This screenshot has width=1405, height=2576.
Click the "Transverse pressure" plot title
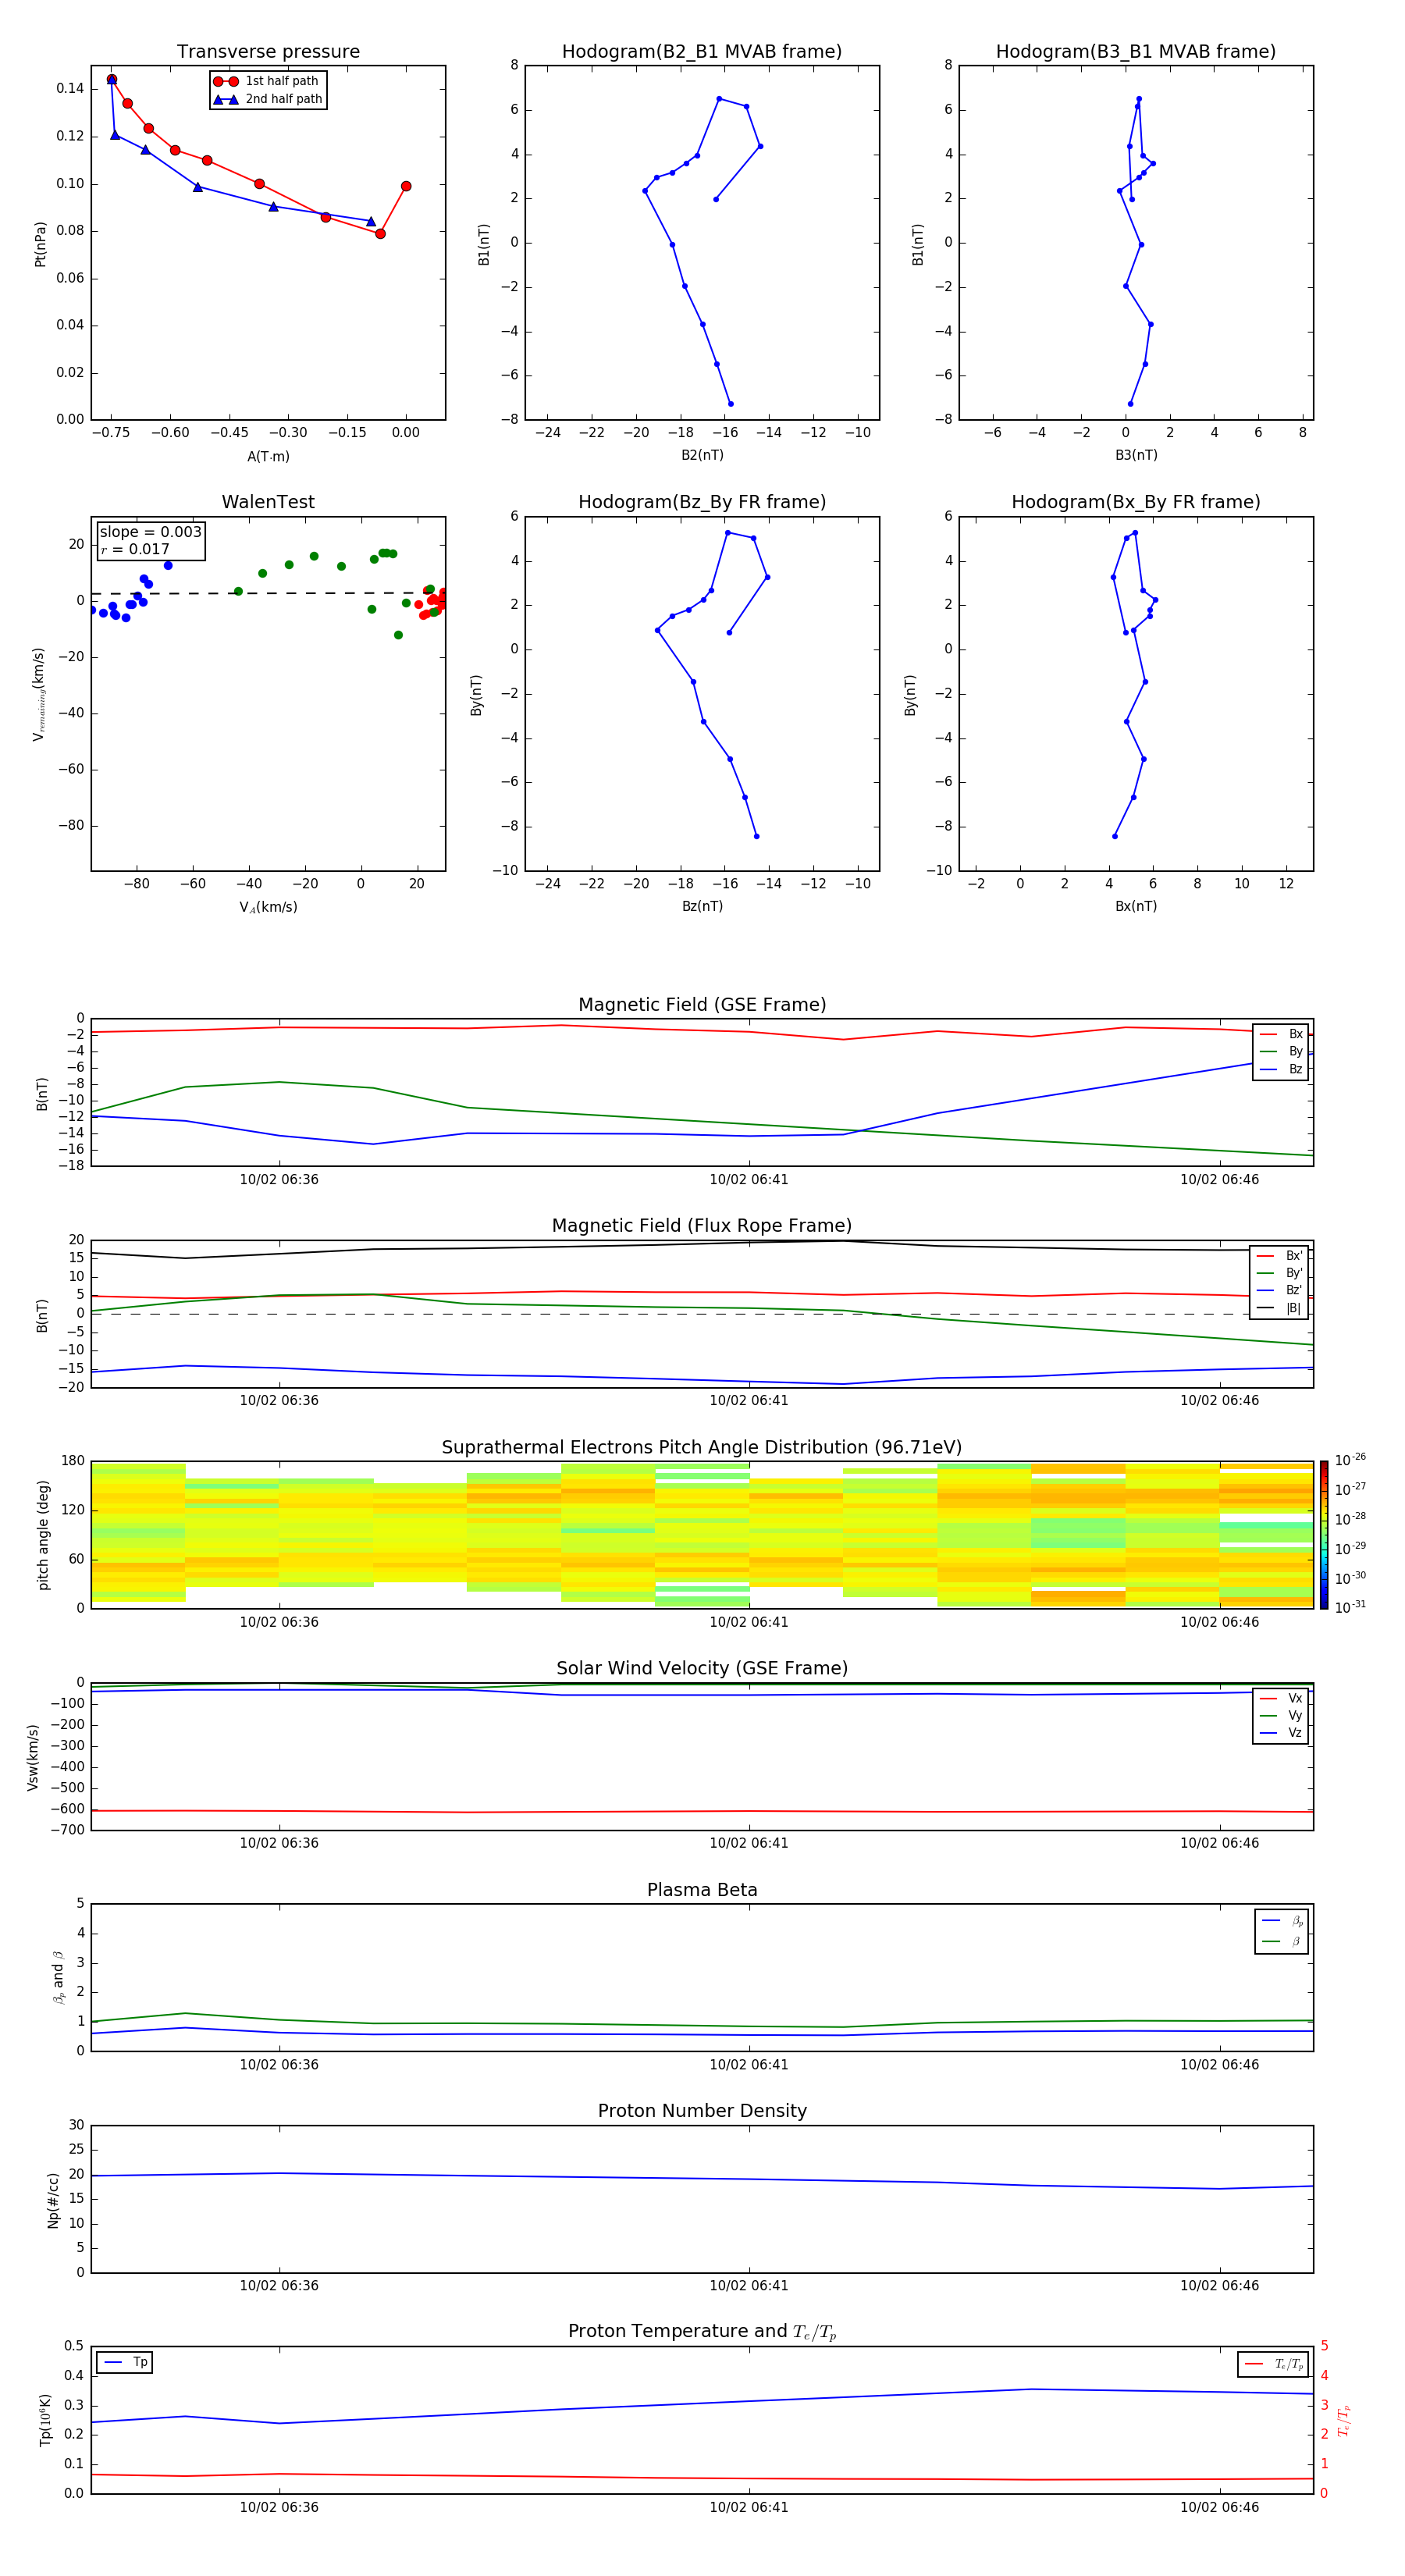(x=268, y=52)
